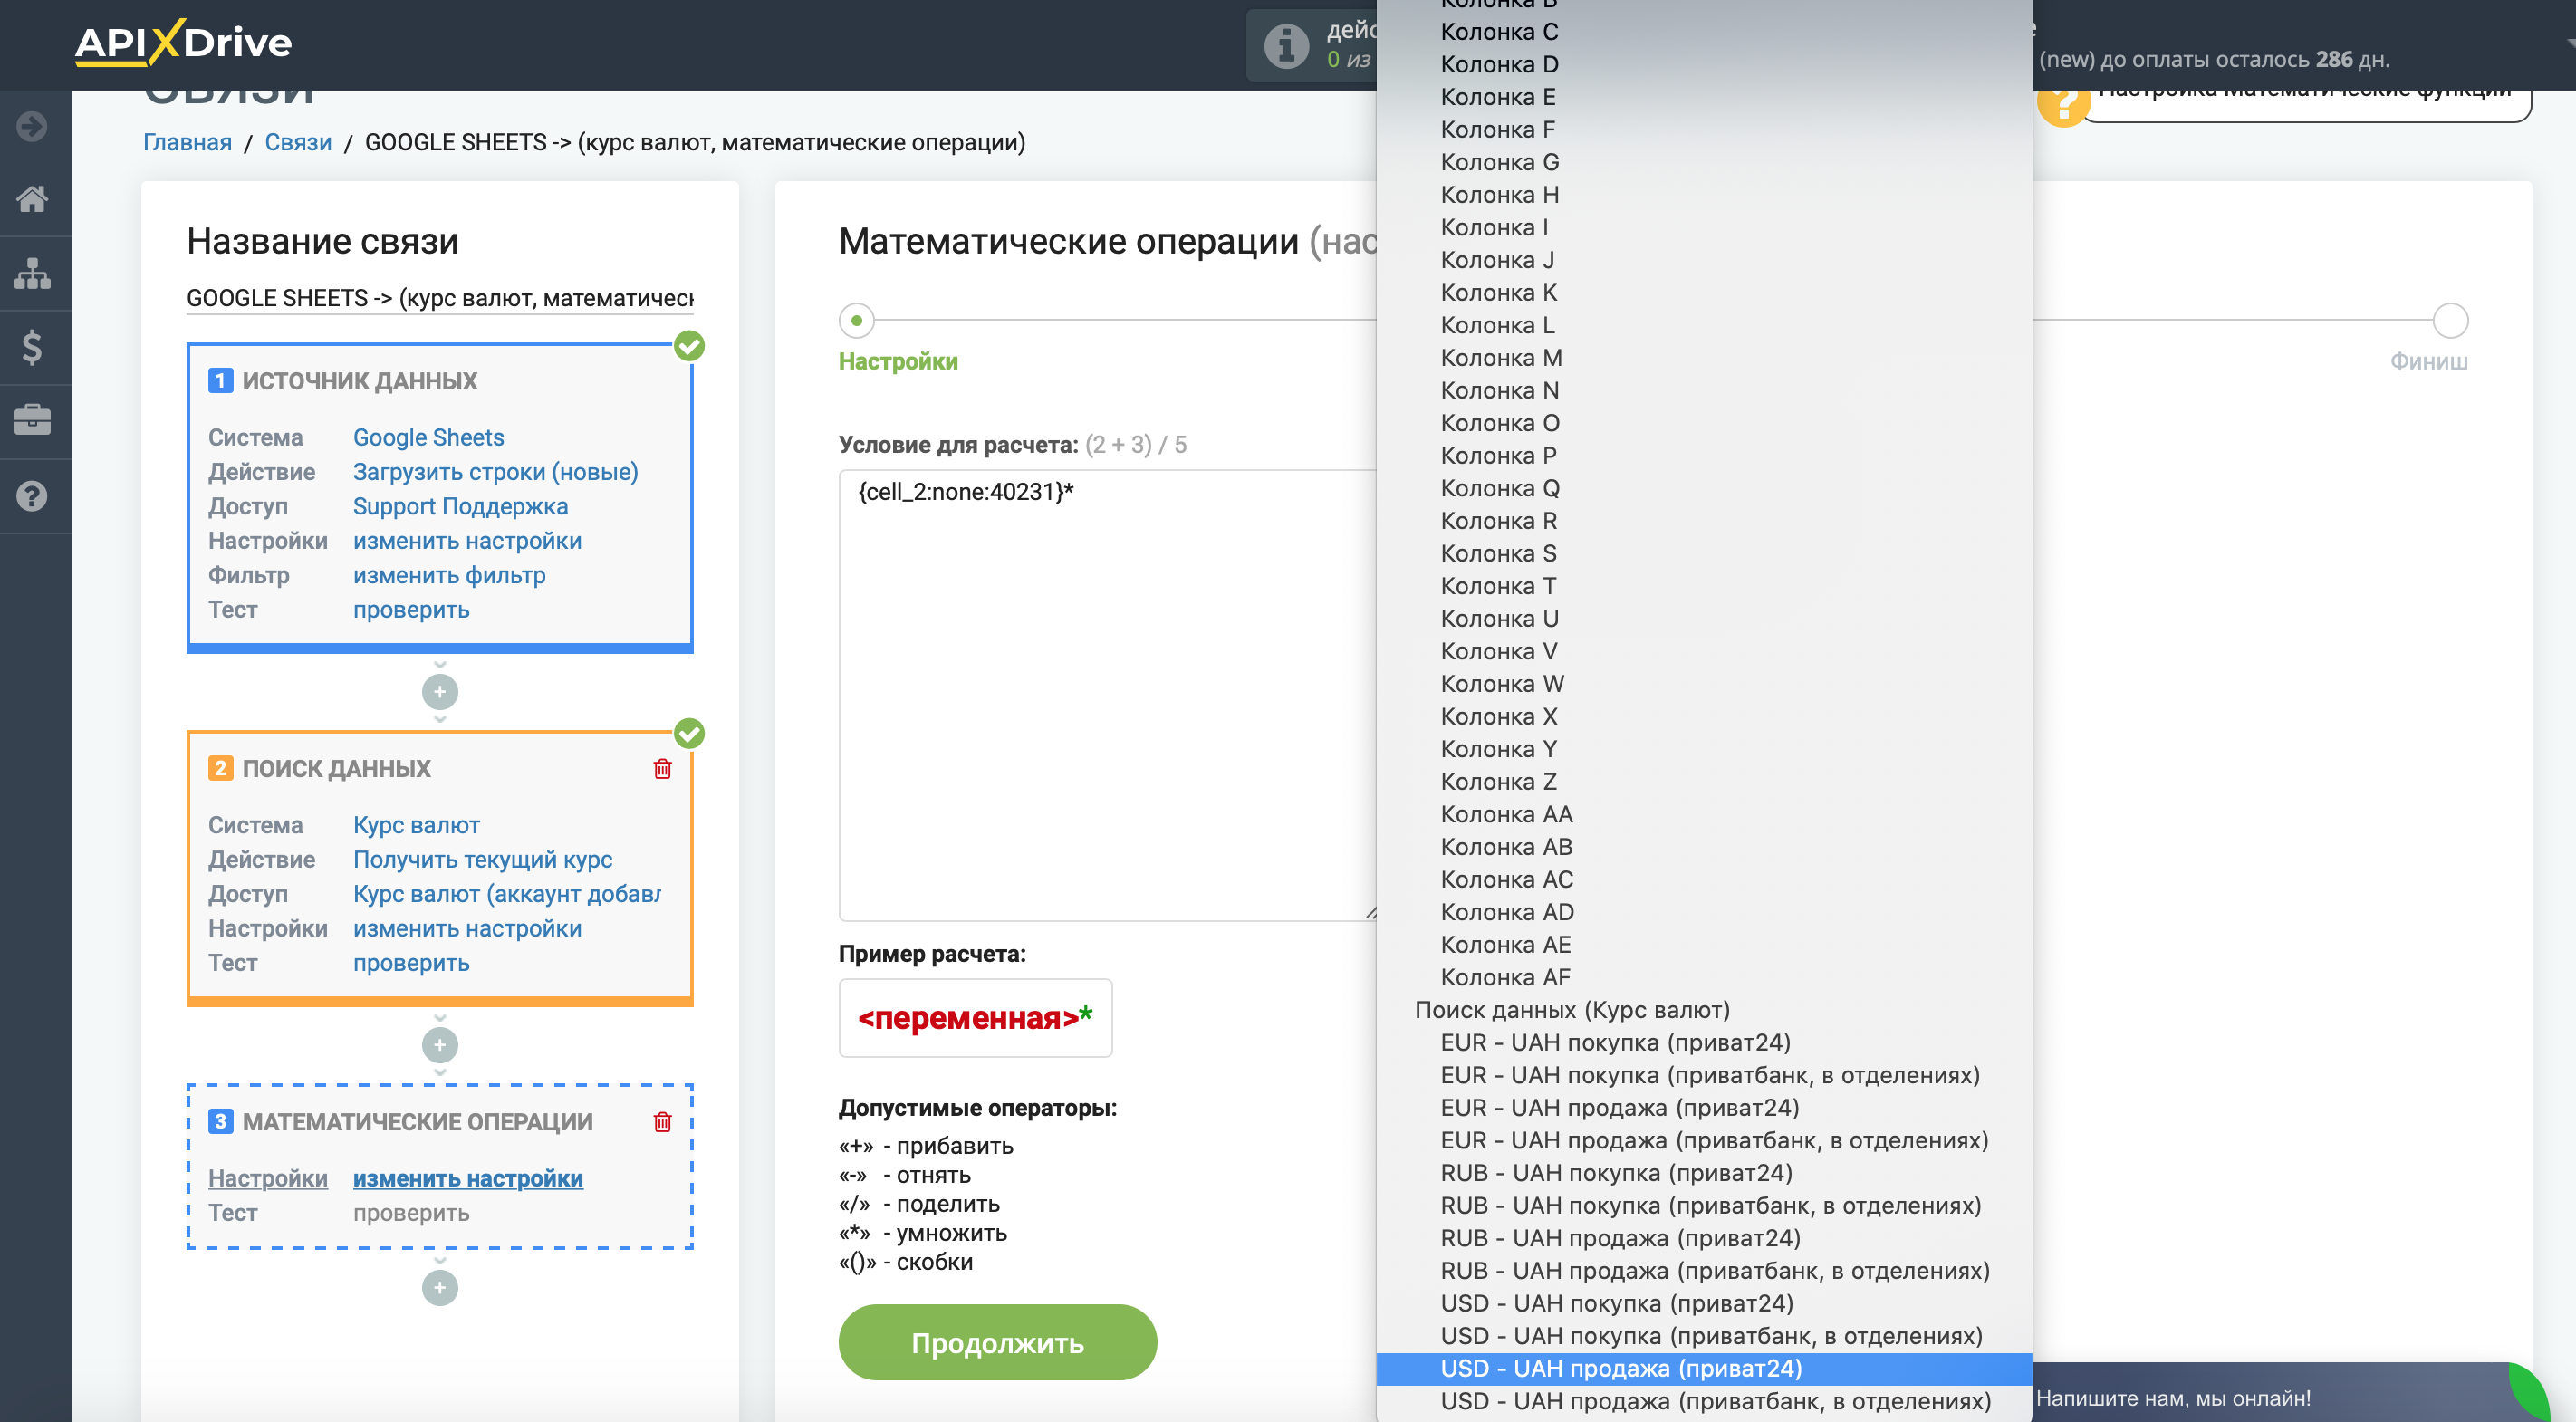Delete the Математические операции block
The width and height of the screenshot is (2576, 1422).
pos(662,1121)
